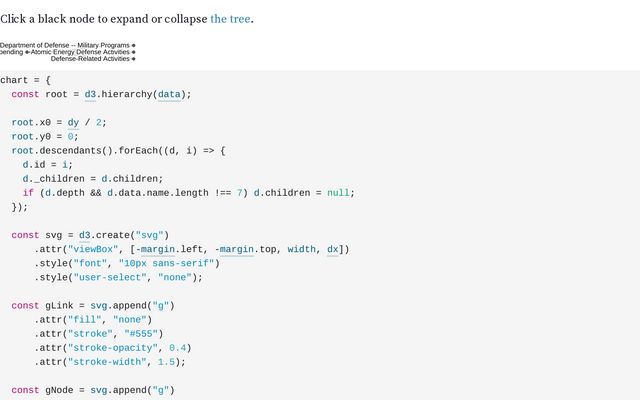The height and width of the screenshot is (400, 640).
Task: Click the "chart" cell name in code
Action: point(14,80)
